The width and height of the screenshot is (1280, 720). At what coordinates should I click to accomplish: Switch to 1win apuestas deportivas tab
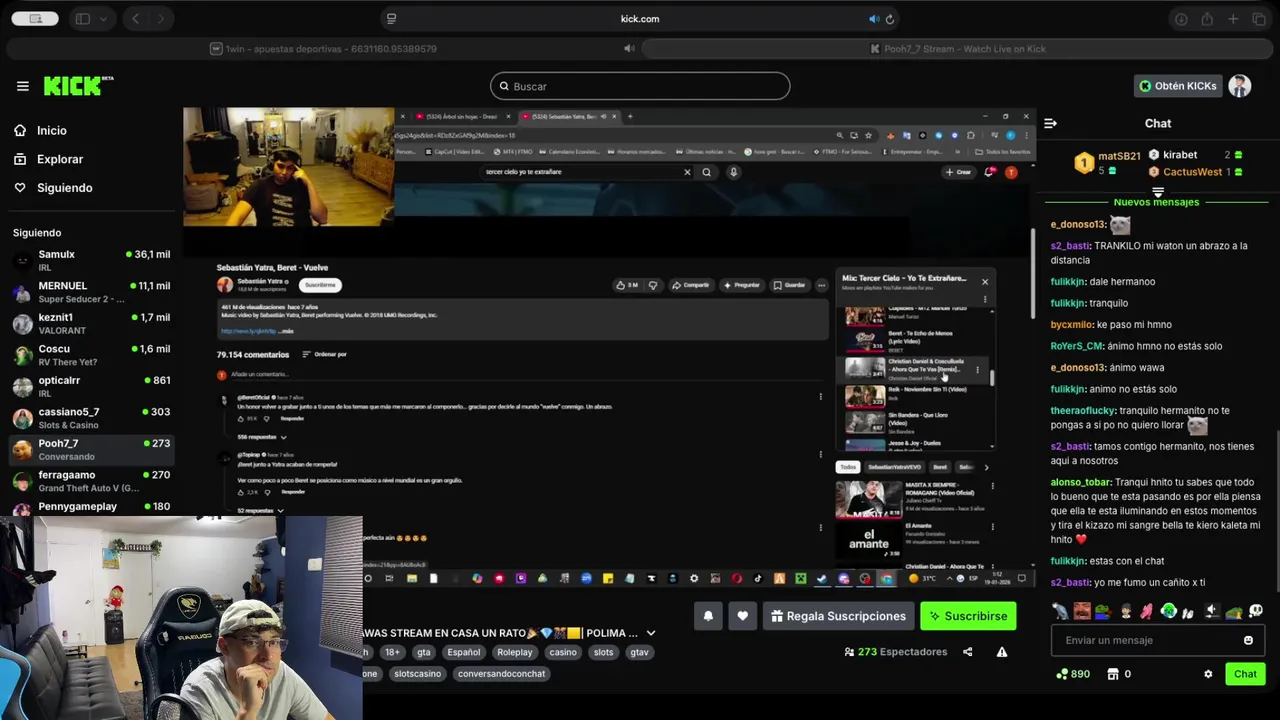(x=323, y=49)
